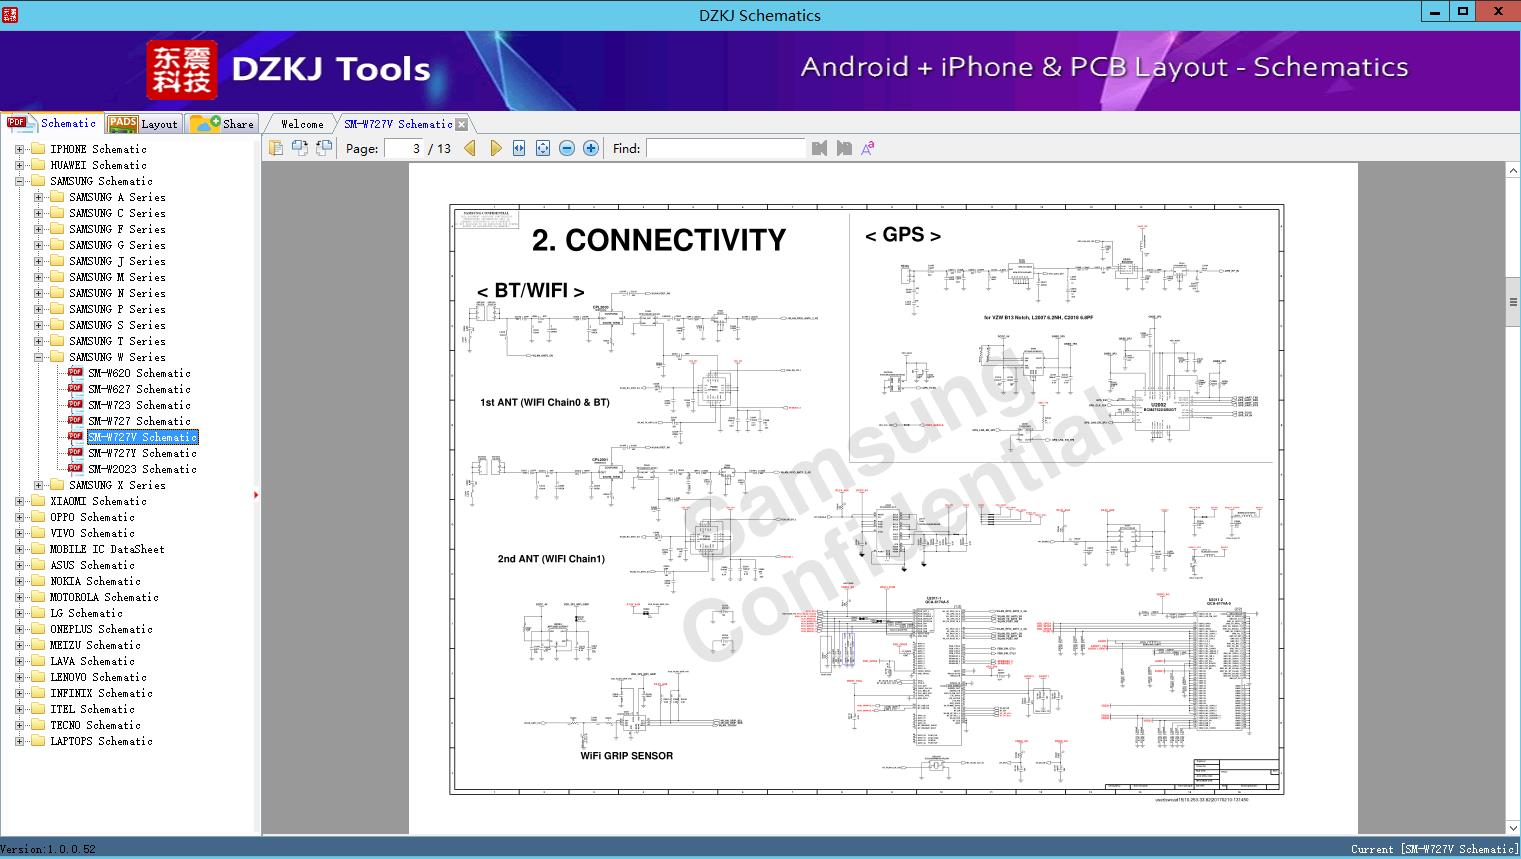The width and height of the screenshot is (1521, 859).
Task: Open the Share tab
Action: tap(222, 124)
